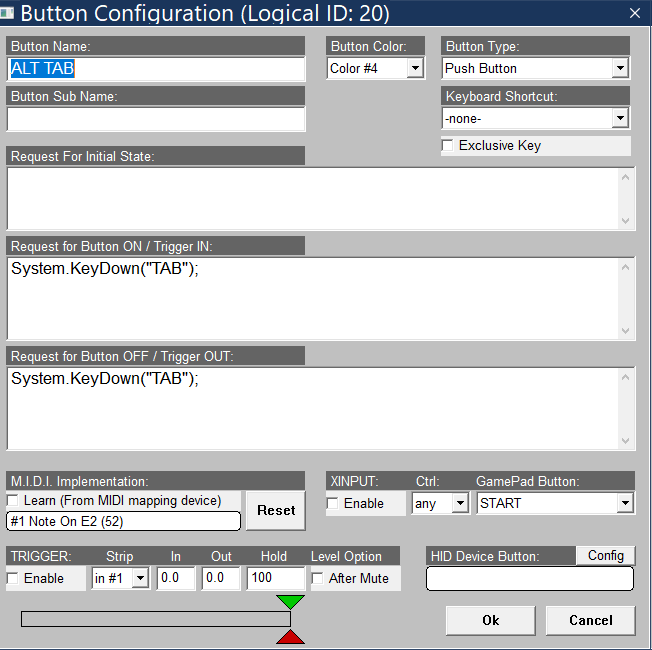652x650 pixels.
Task: Open the GamePad Button dropdown
Action: click(625, 503)
